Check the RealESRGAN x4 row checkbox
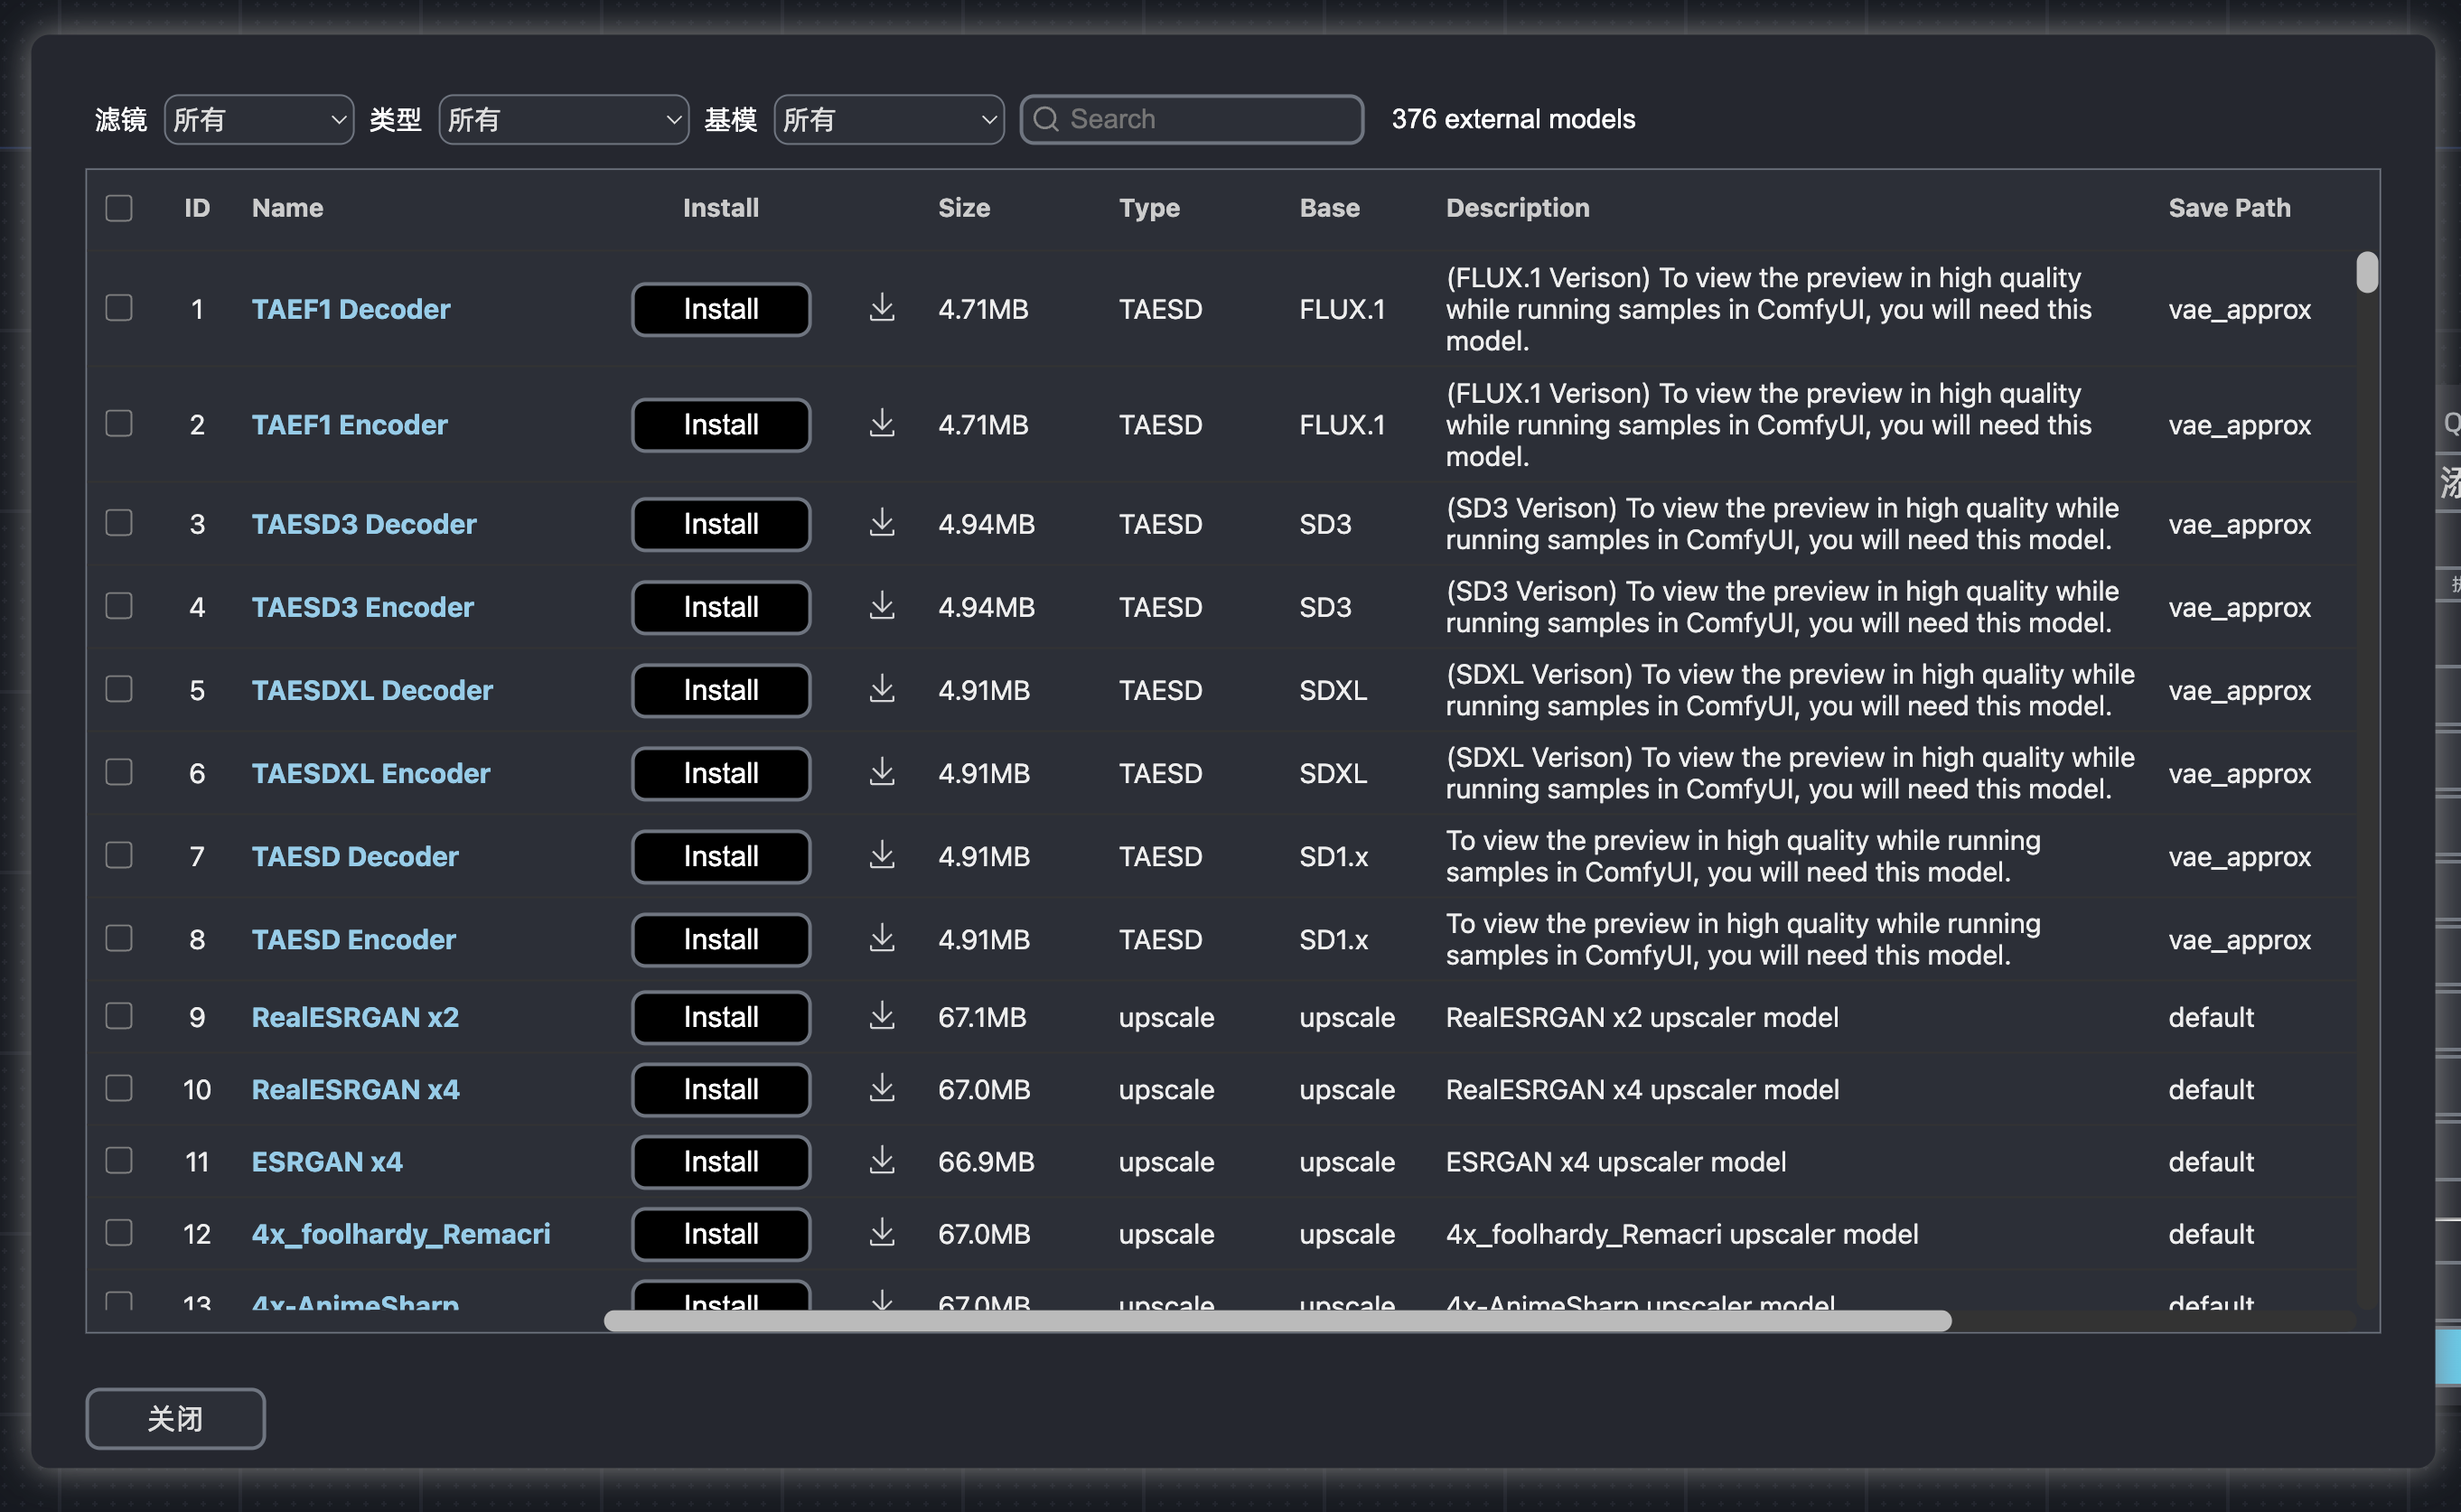The height and width of the screenshot is (1512, 2461). 119,1087
